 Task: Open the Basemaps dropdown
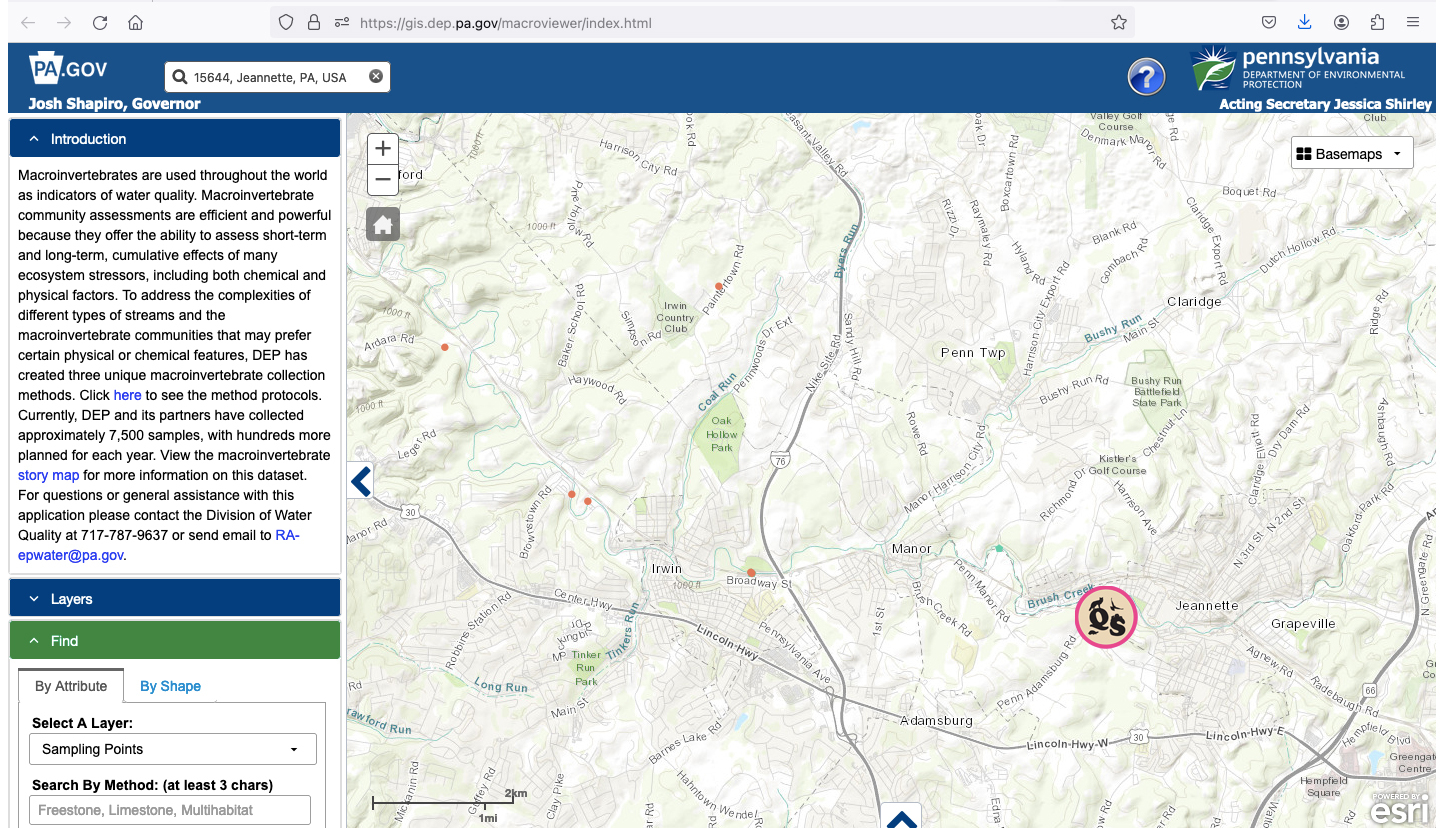pyautogui.click(x=1351, y=154)
